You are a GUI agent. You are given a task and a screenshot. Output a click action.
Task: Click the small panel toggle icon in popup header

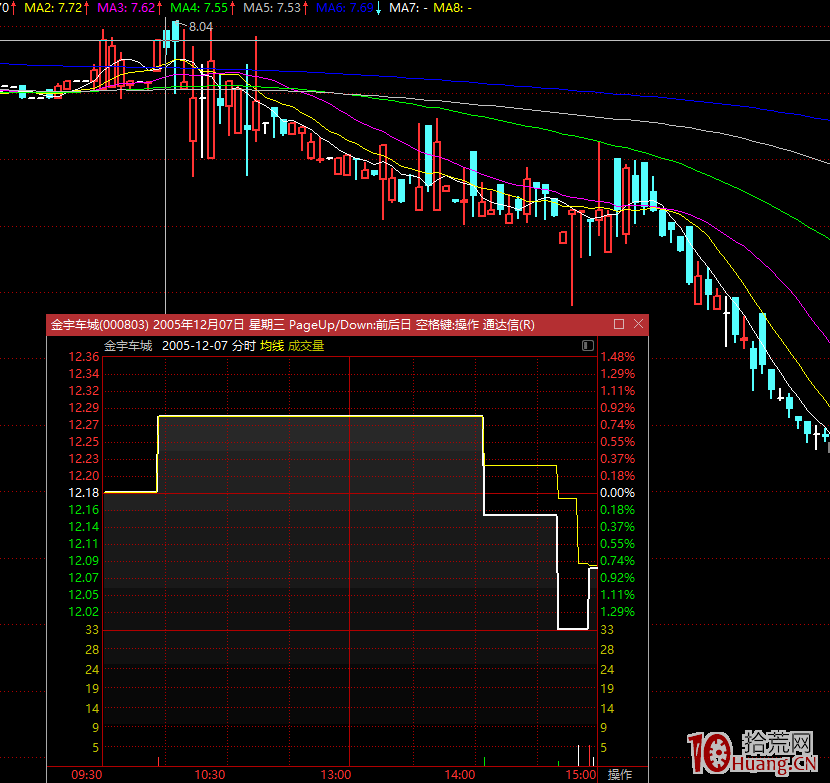(587, 346)
